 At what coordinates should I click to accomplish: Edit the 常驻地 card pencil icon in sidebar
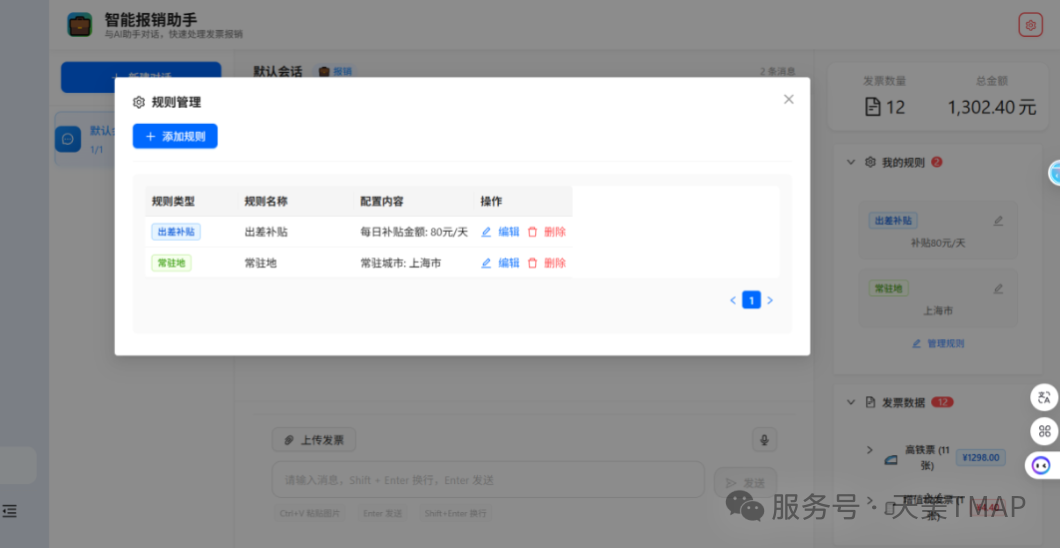coord(998,288)
